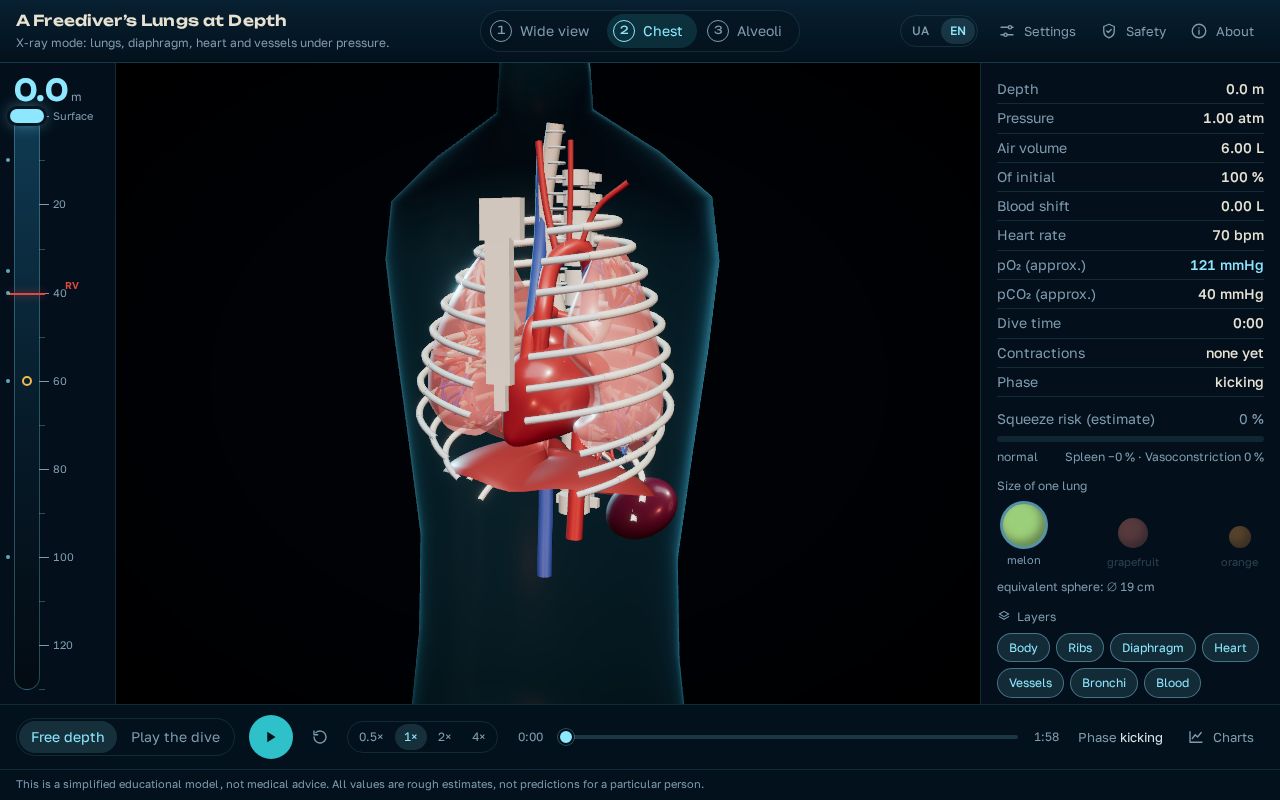Switch to Wide view tab

pos(541,31)
